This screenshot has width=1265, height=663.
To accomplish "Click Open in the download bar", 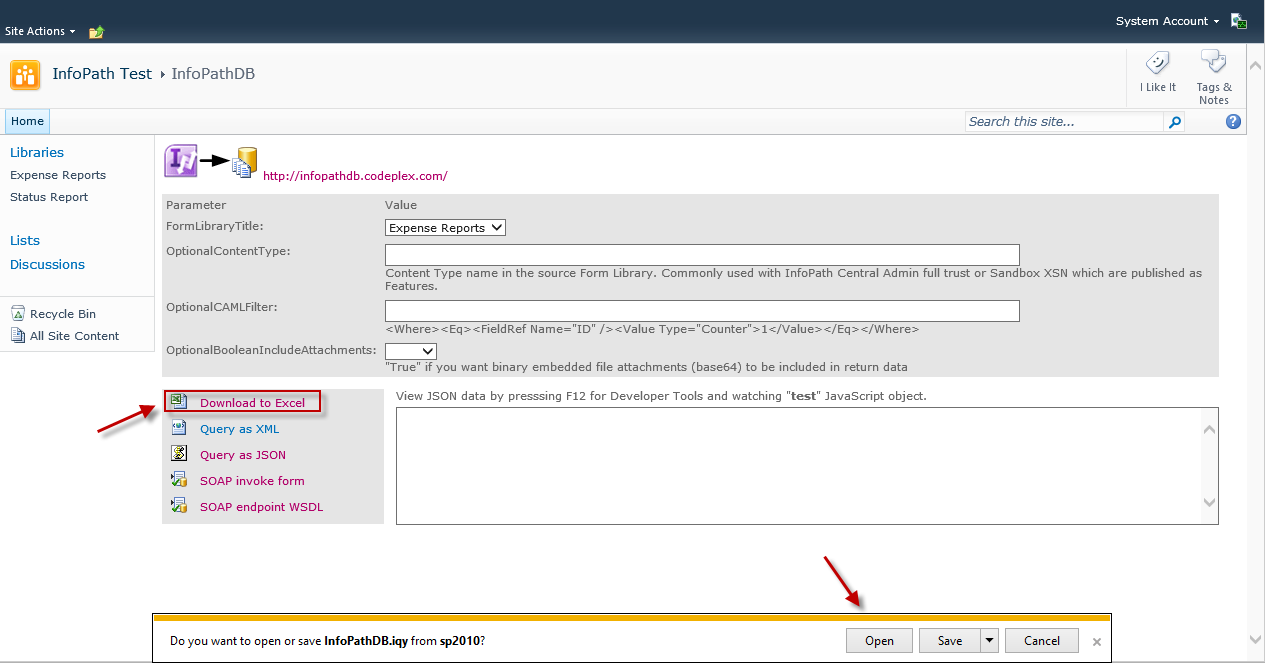I will point(879,641).
